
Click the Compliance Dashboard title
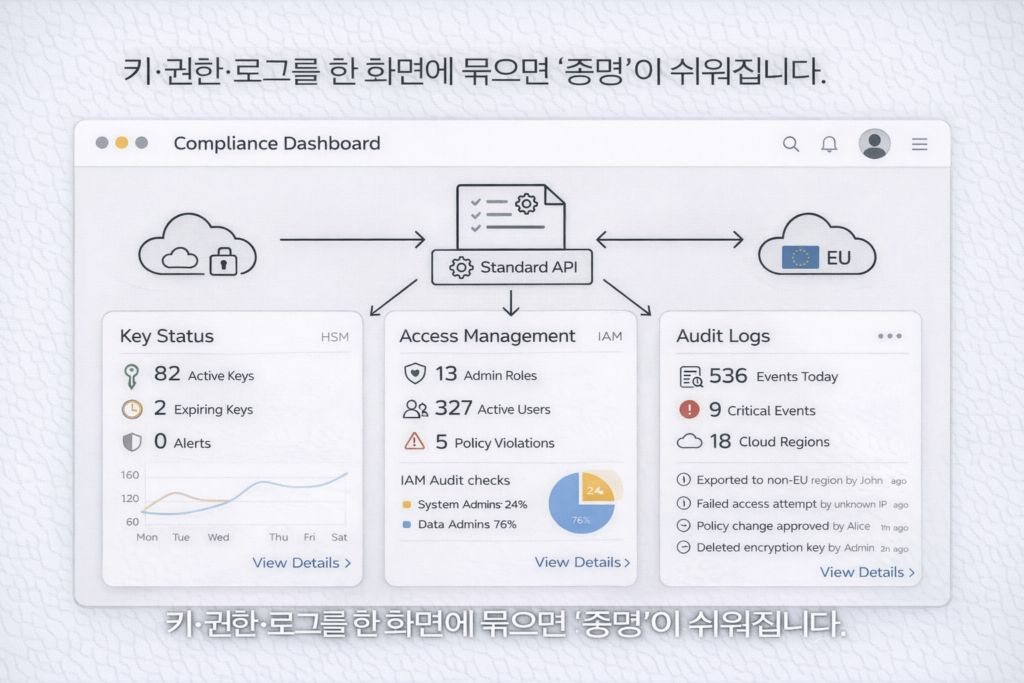pos(277,144)
